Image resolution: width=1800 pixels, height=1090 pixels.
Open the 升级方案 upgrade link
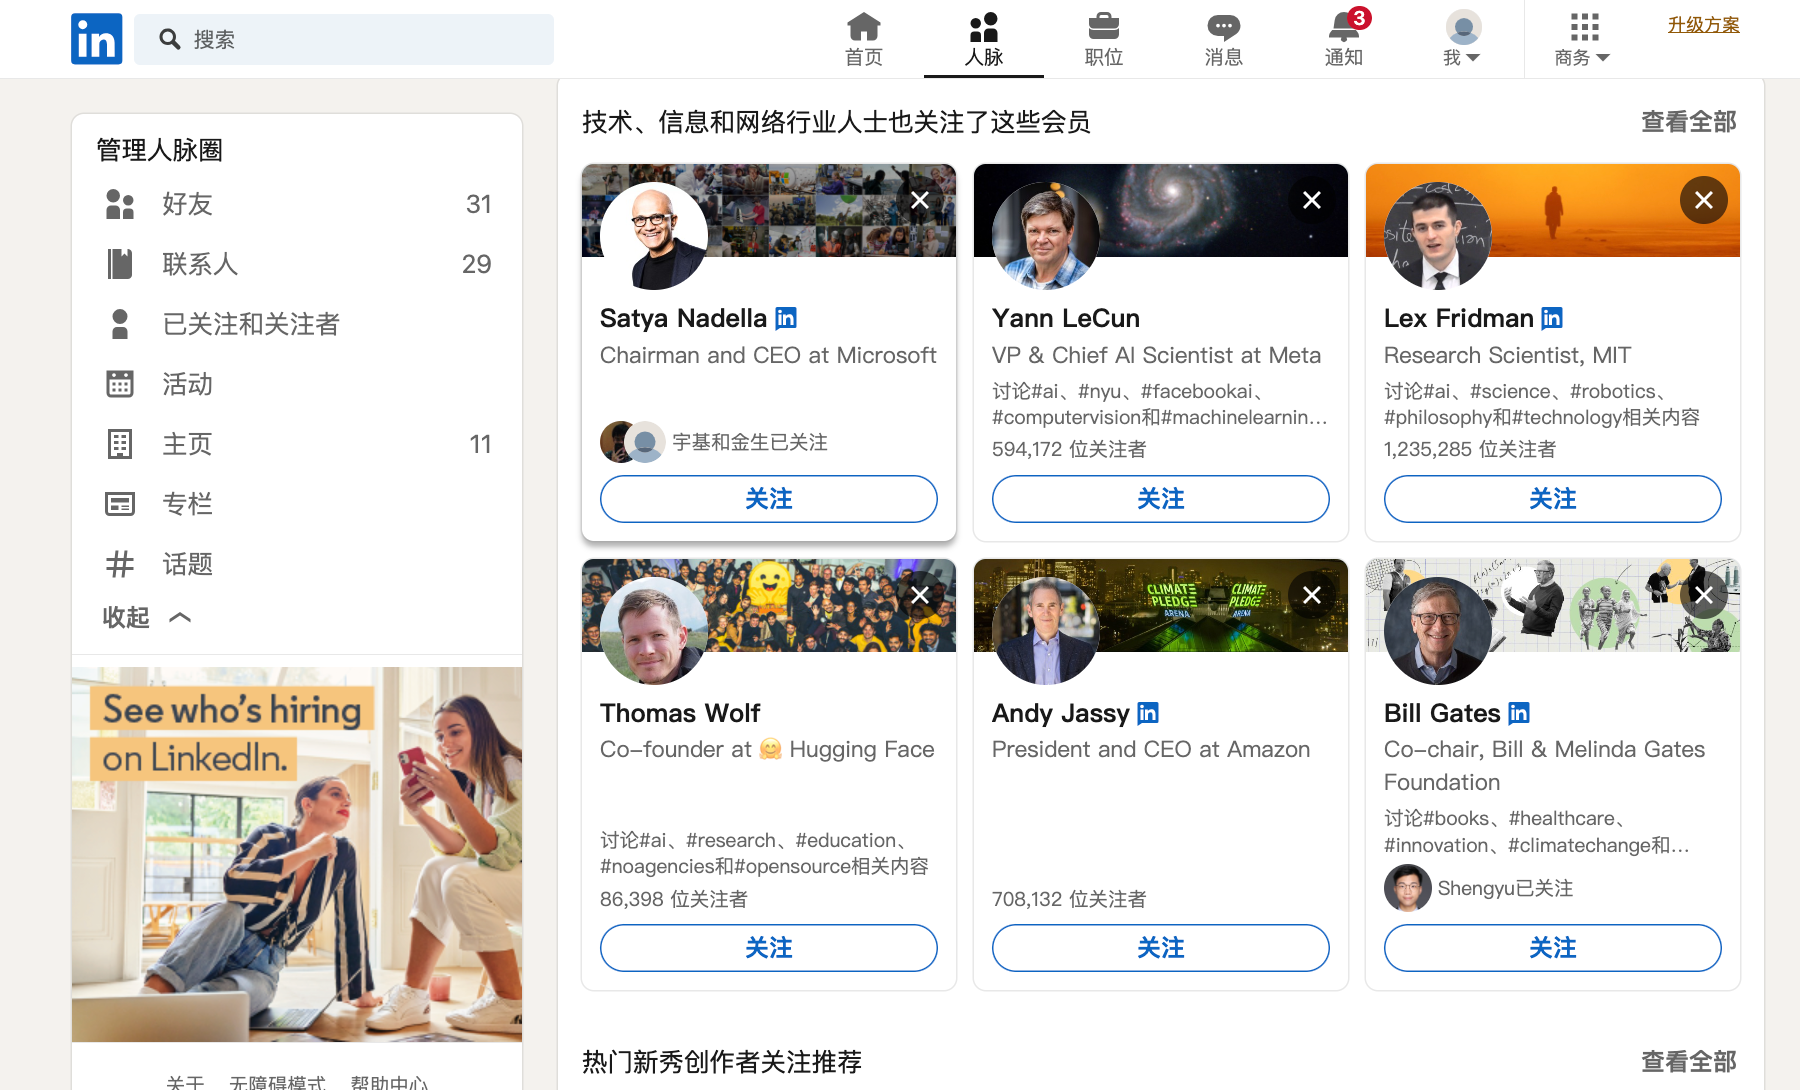[1704, 25]
